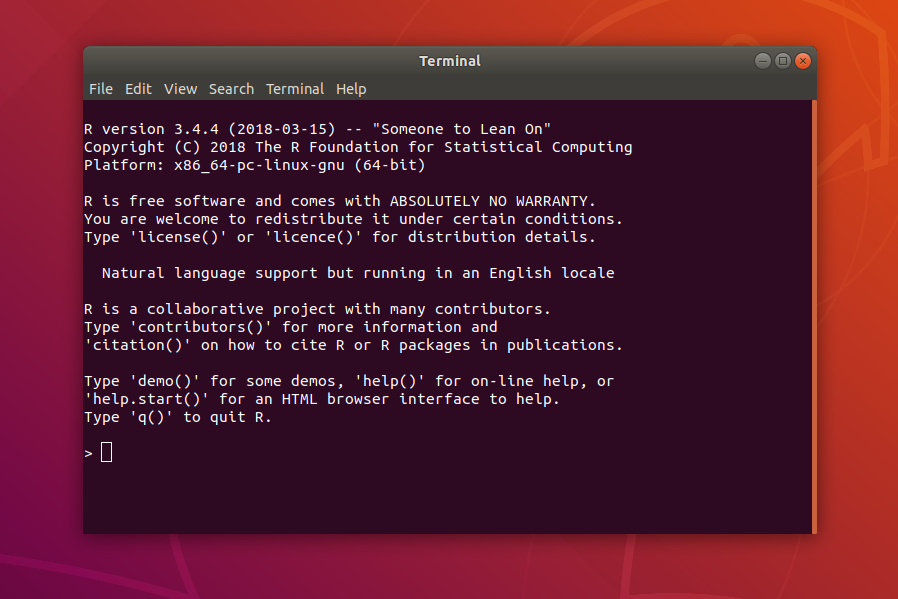898x599 pixels.
Task: Open the Search menu
Action: (231, 89)
